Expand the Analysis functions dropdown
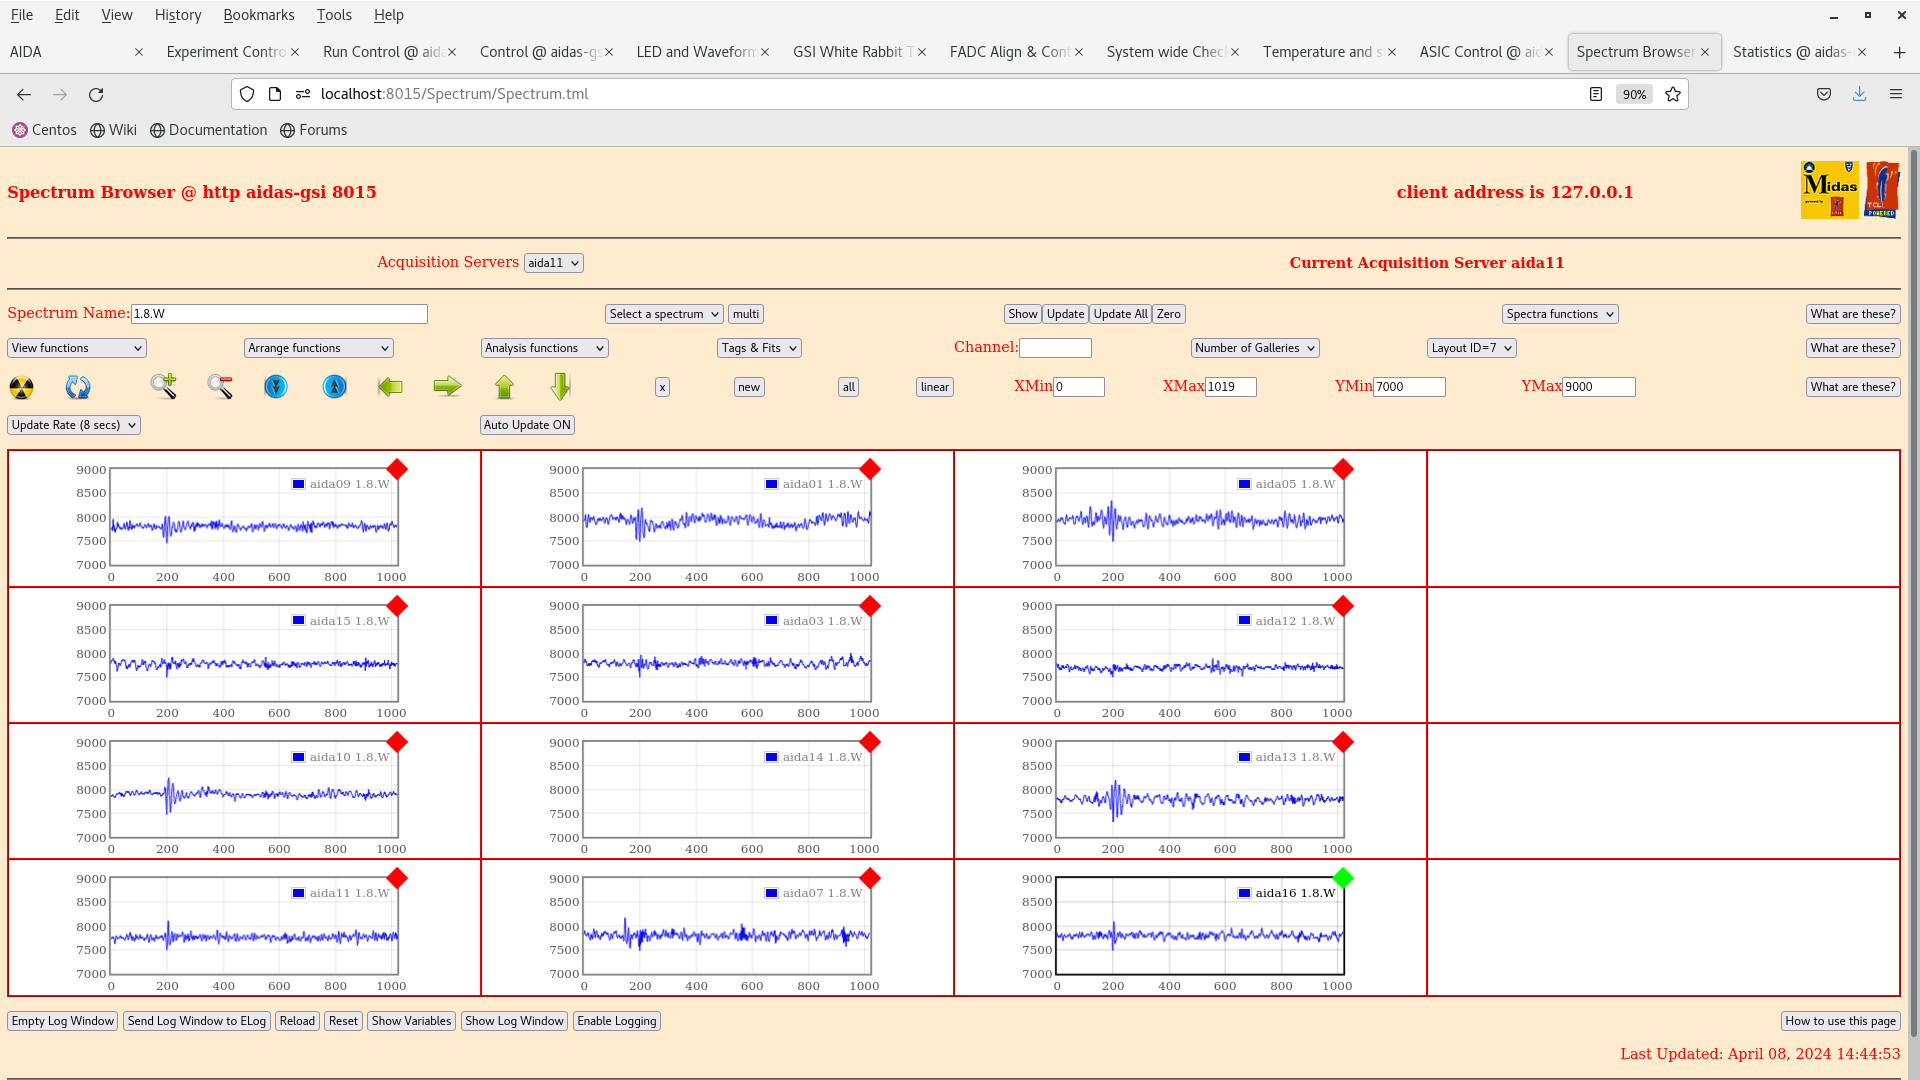Screen dimensions: 1920x1080 pyautogui.click(x=543, y=345)
